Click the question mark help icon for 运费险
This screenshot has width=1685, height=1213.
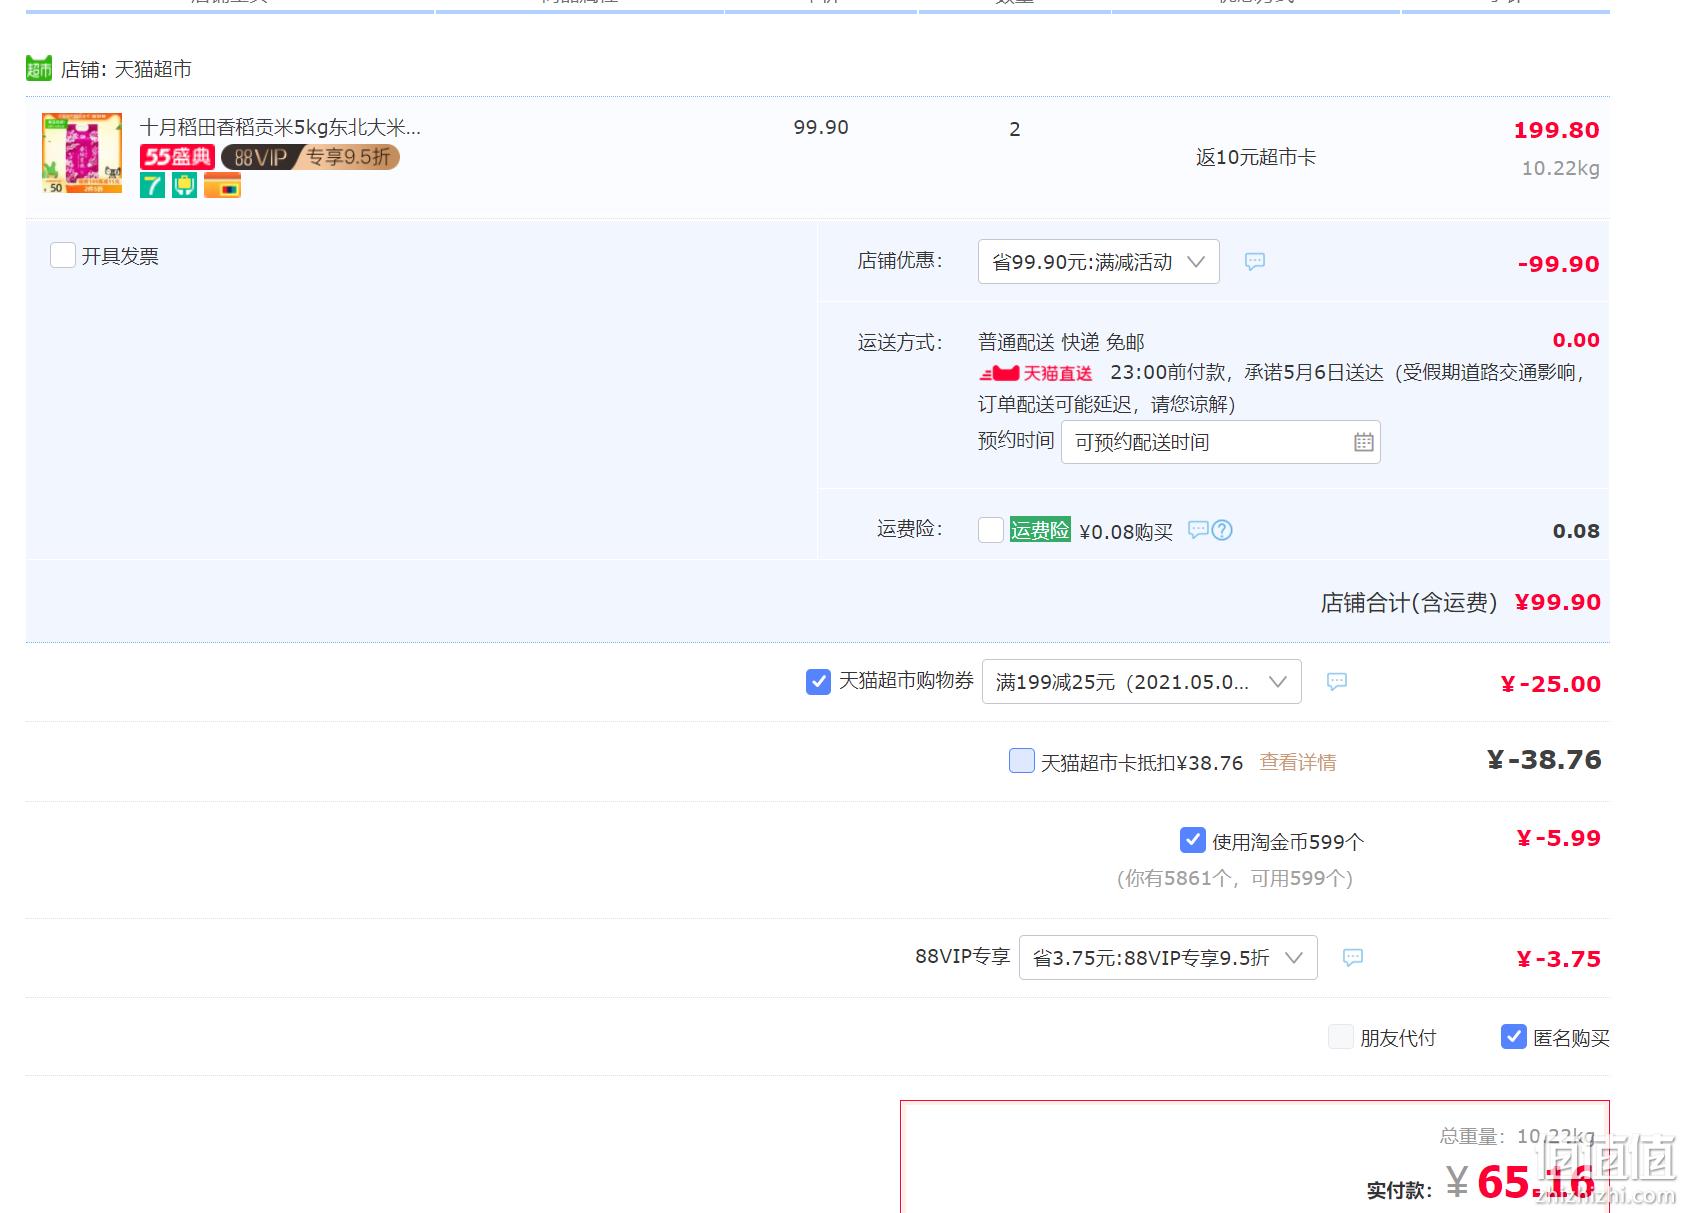point(1222,530)
